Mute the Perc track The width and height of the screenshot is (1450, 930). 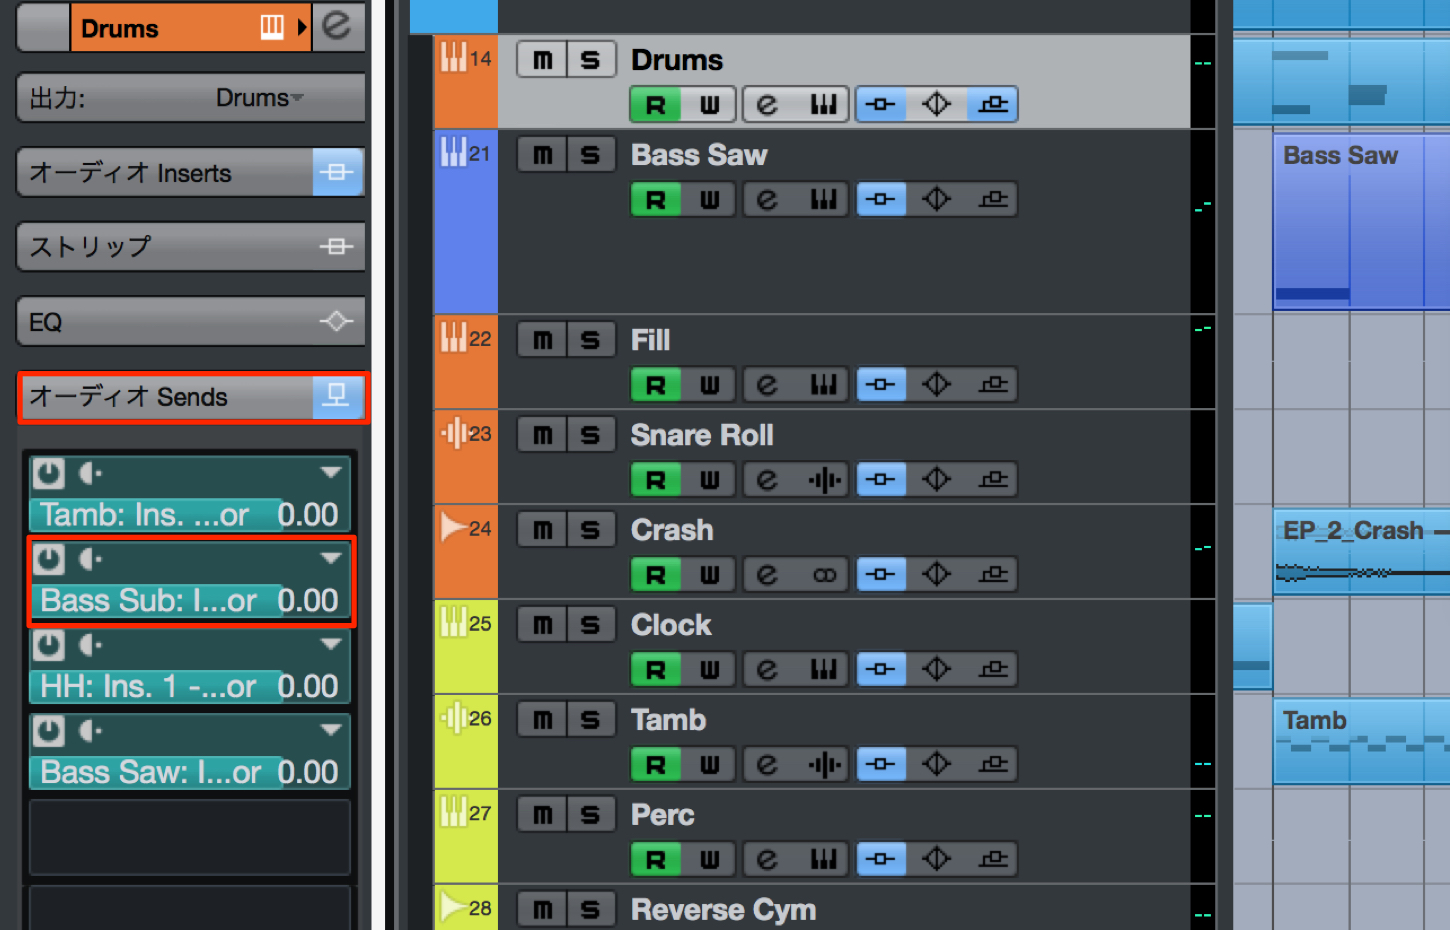[542, 815]
